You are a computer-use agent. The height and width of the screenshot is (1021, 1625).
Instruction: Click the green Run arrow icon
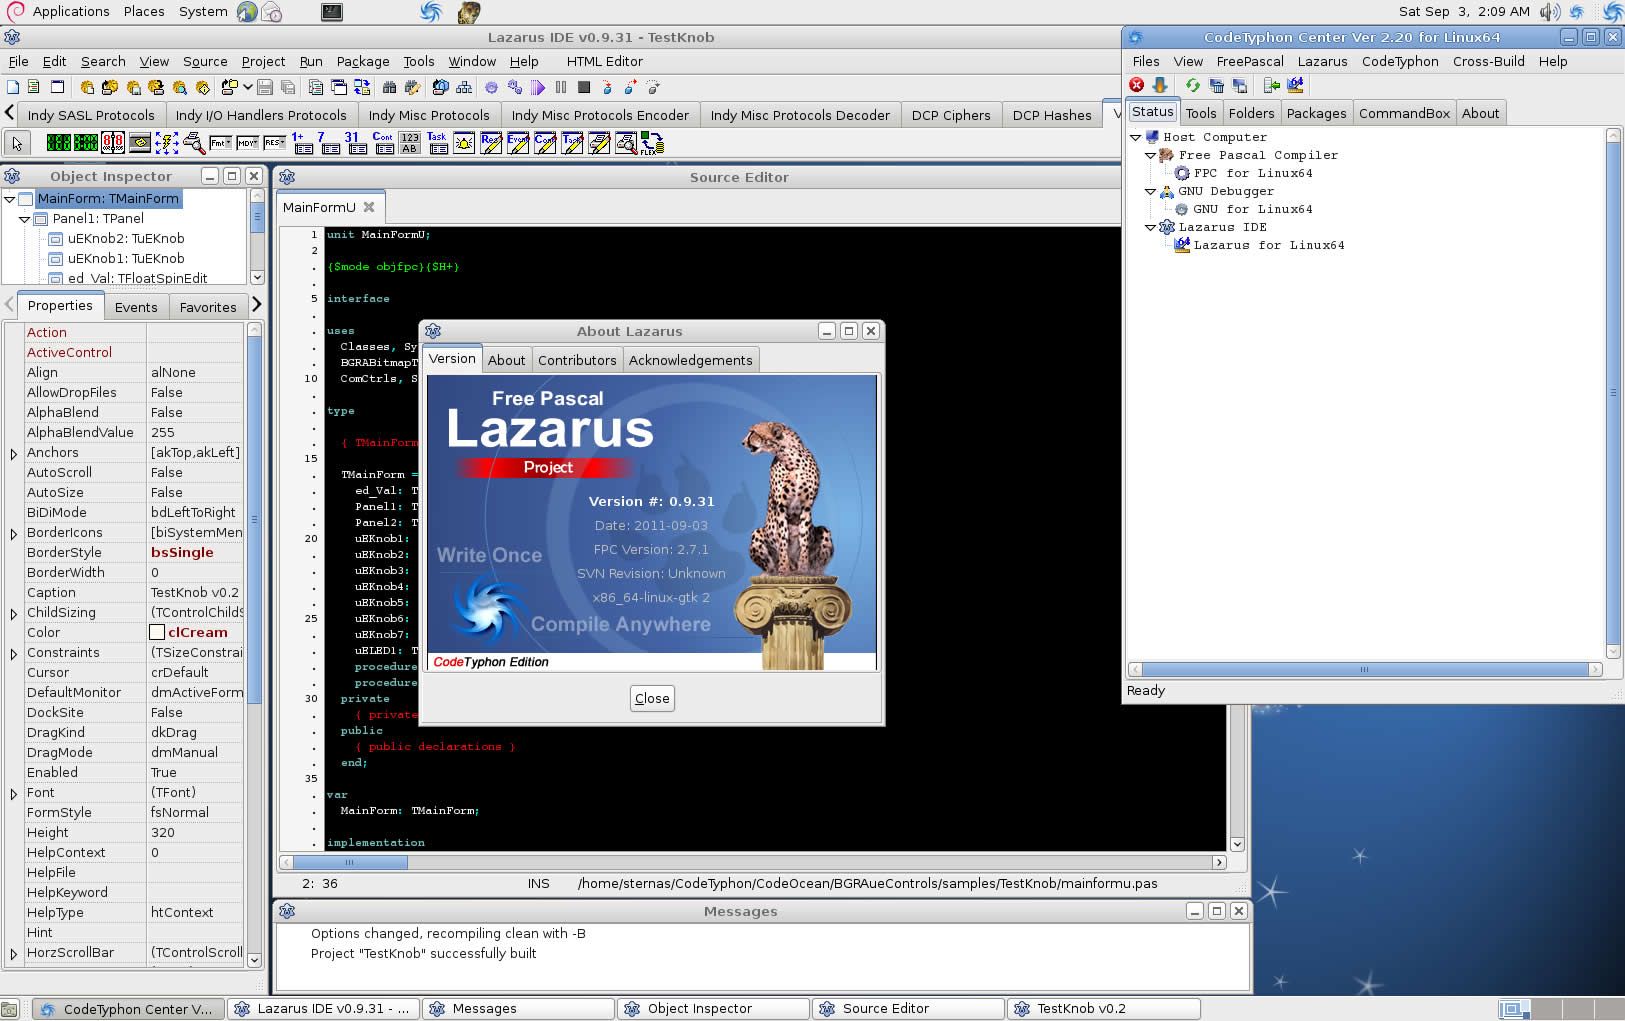click(538, 87)
